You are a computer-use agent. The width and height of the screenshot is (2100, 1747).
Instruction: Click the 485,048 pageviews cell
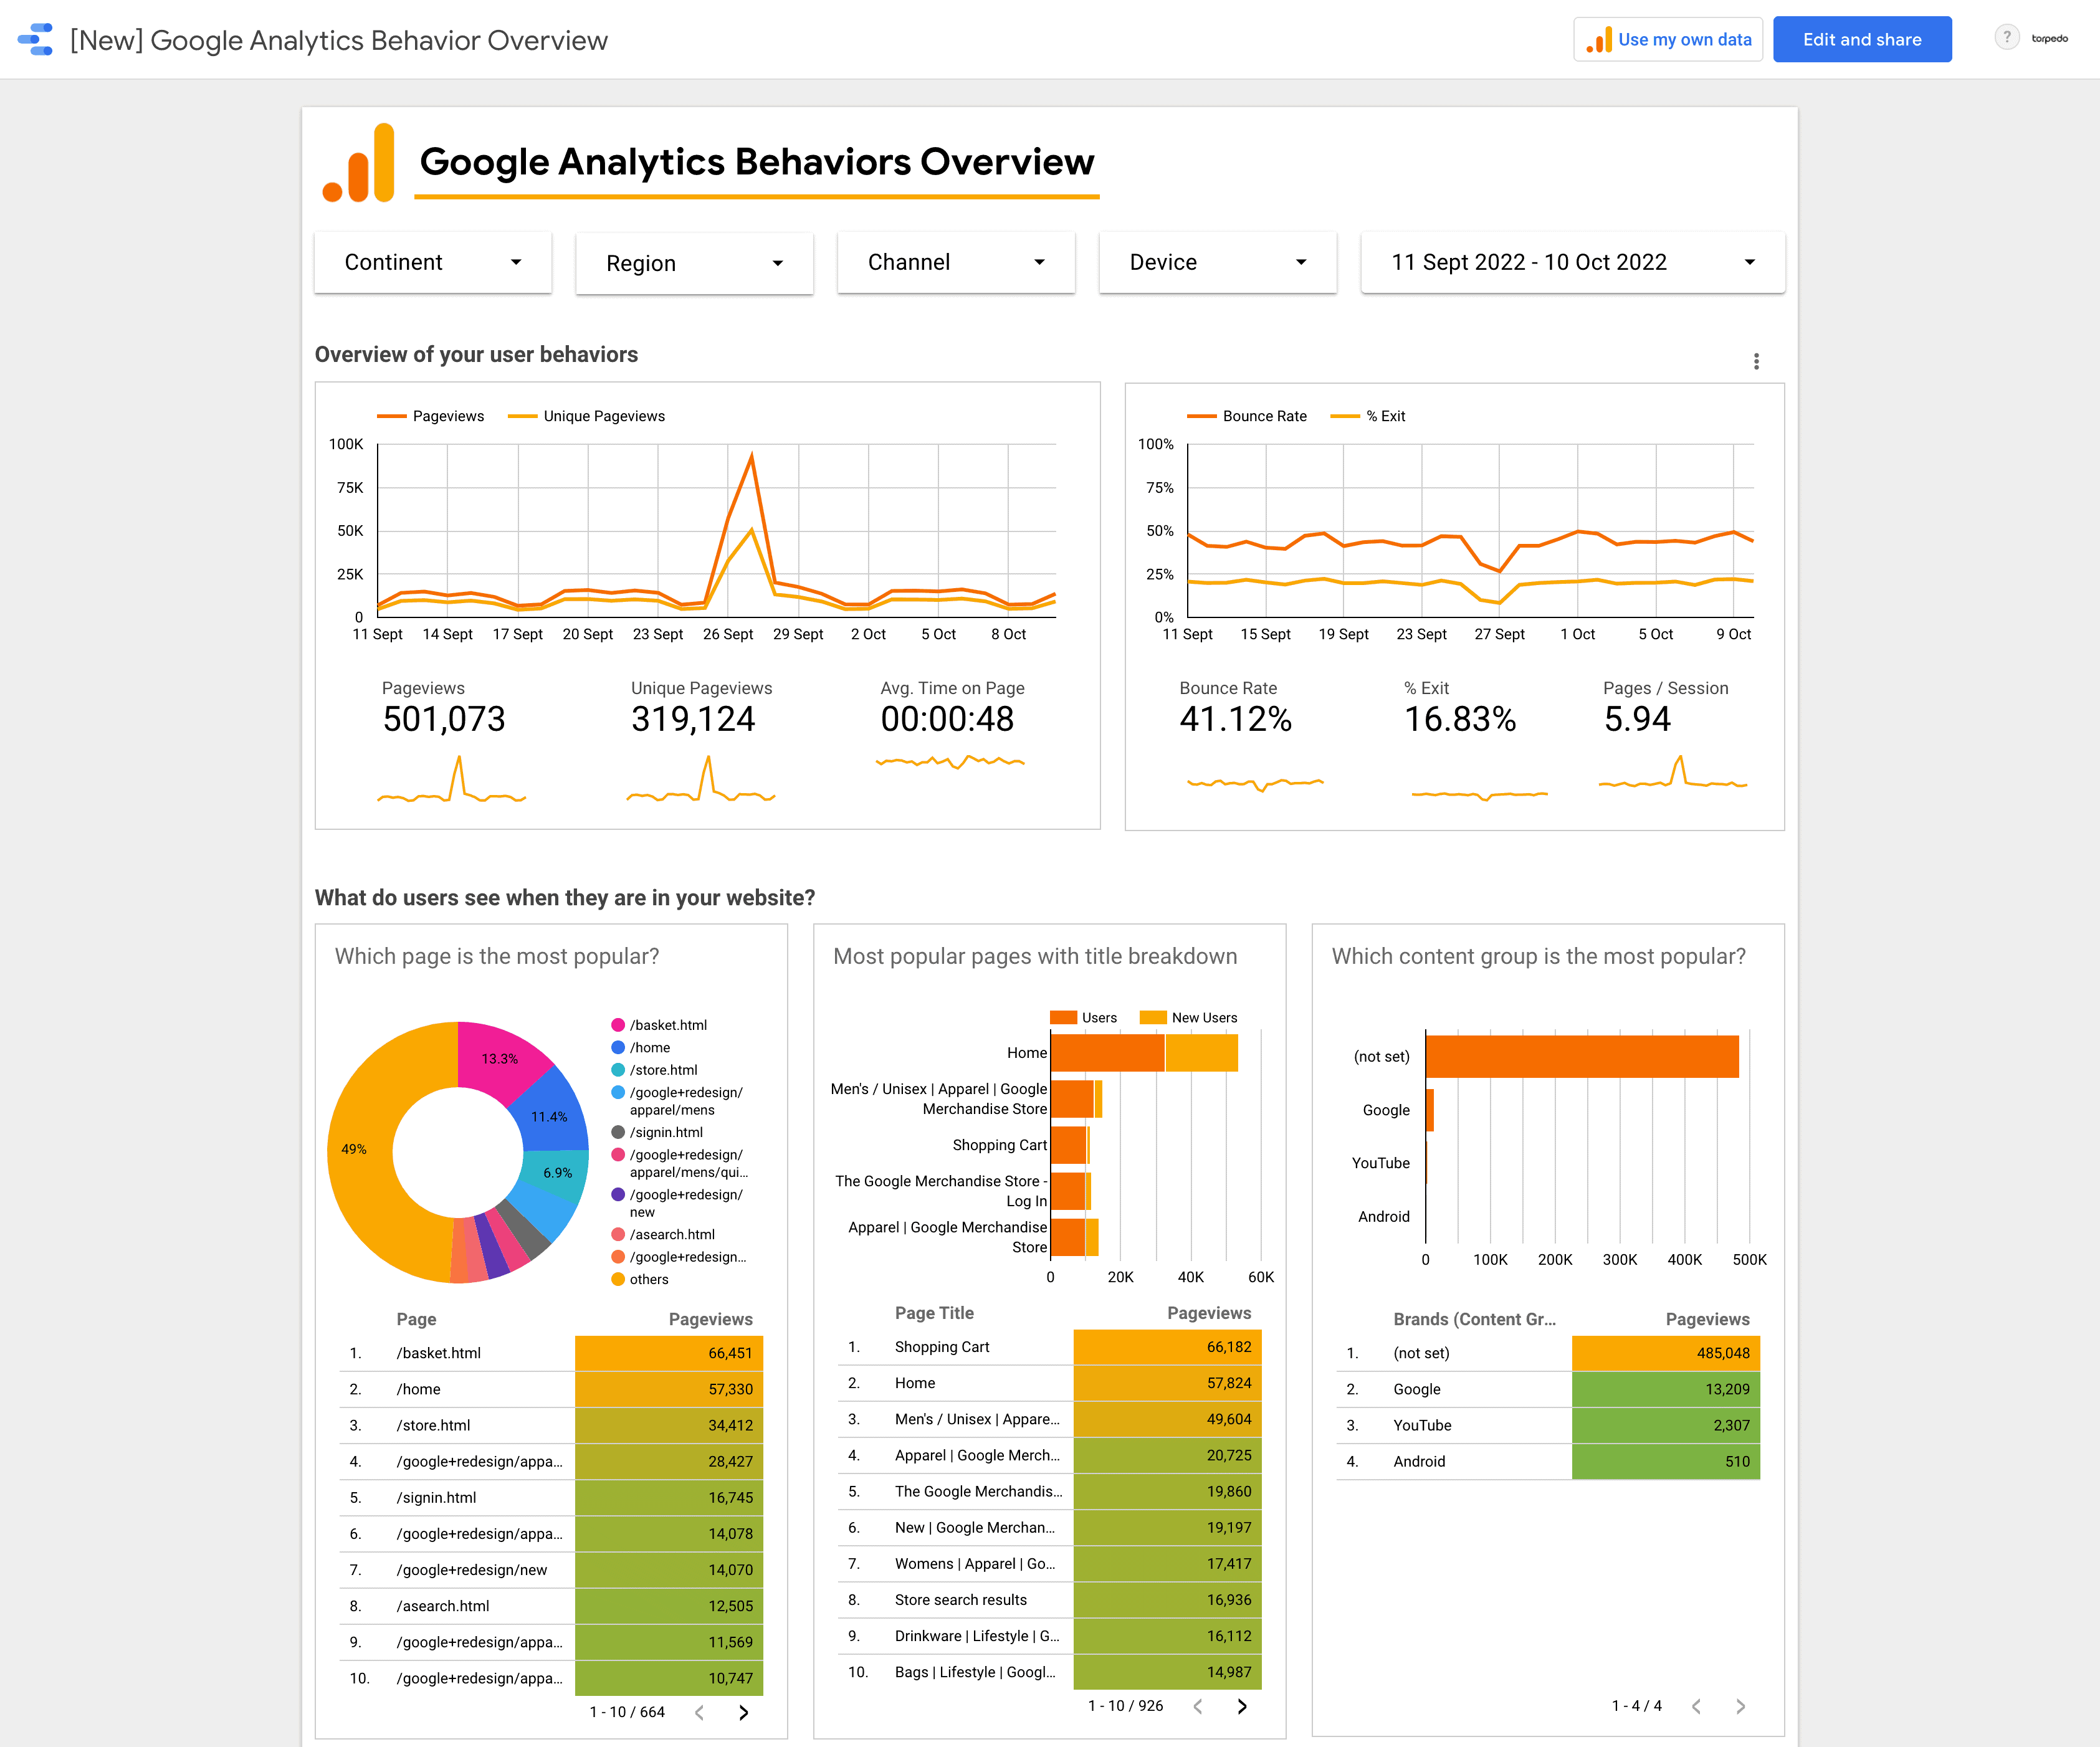click(1666, 1353)
